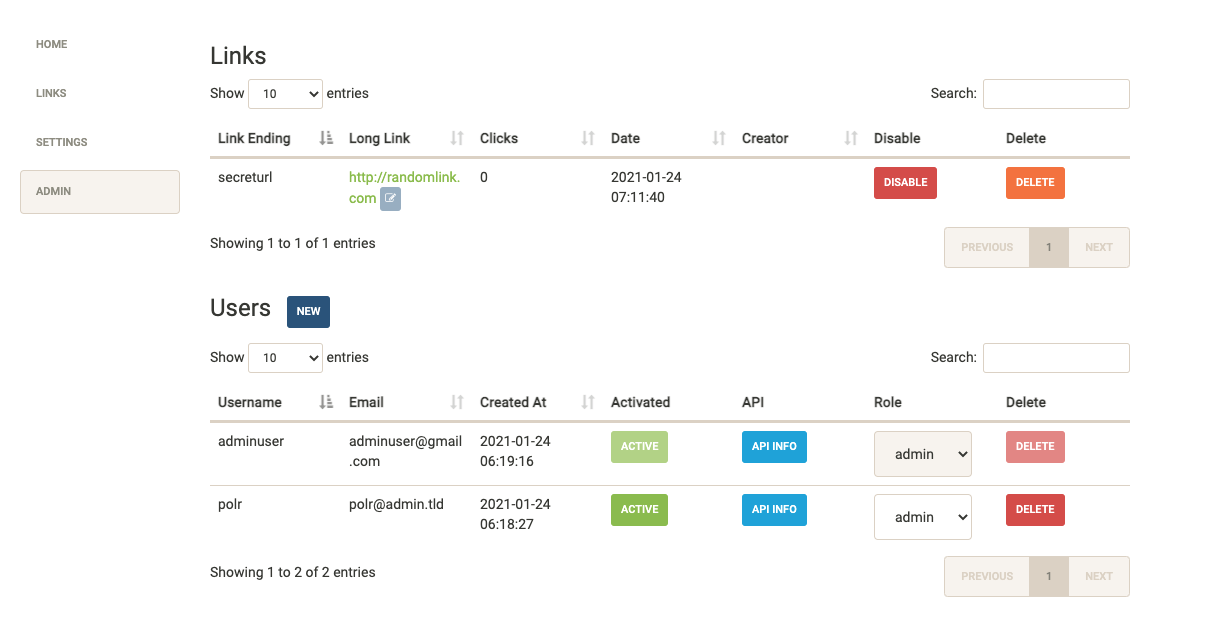The image size is (1210, 627).
Task: Sort links by Creator column
Action: coord(848,137)
